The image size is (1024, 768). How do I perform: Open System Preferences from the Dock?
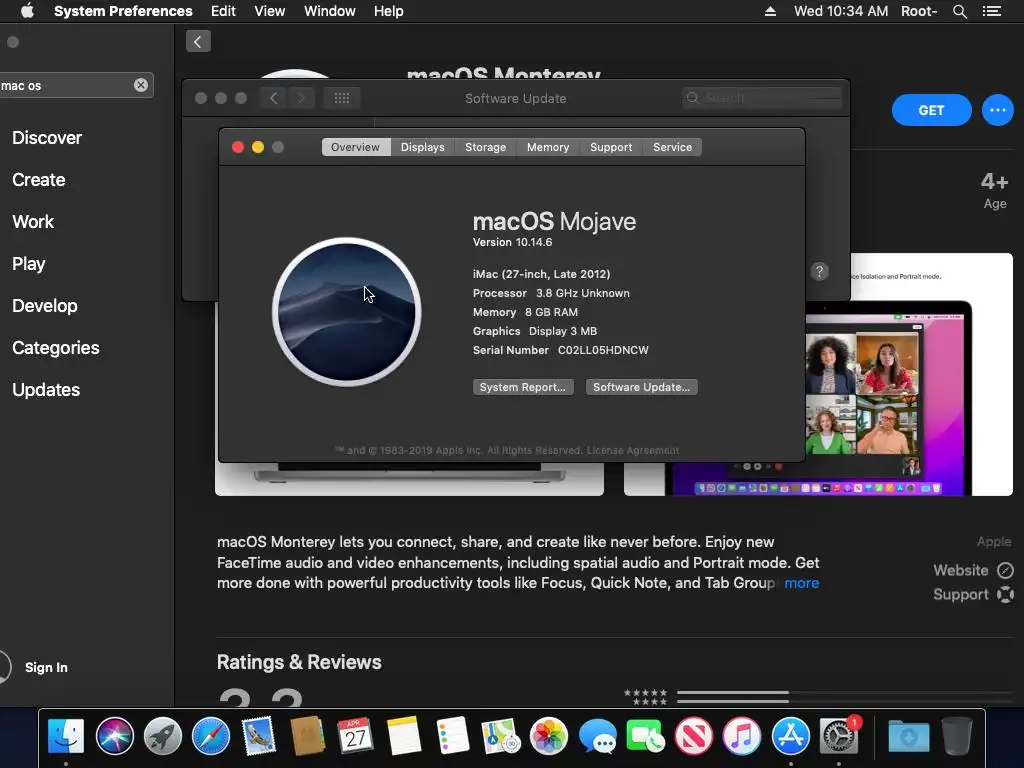click(x=839, y=736)
